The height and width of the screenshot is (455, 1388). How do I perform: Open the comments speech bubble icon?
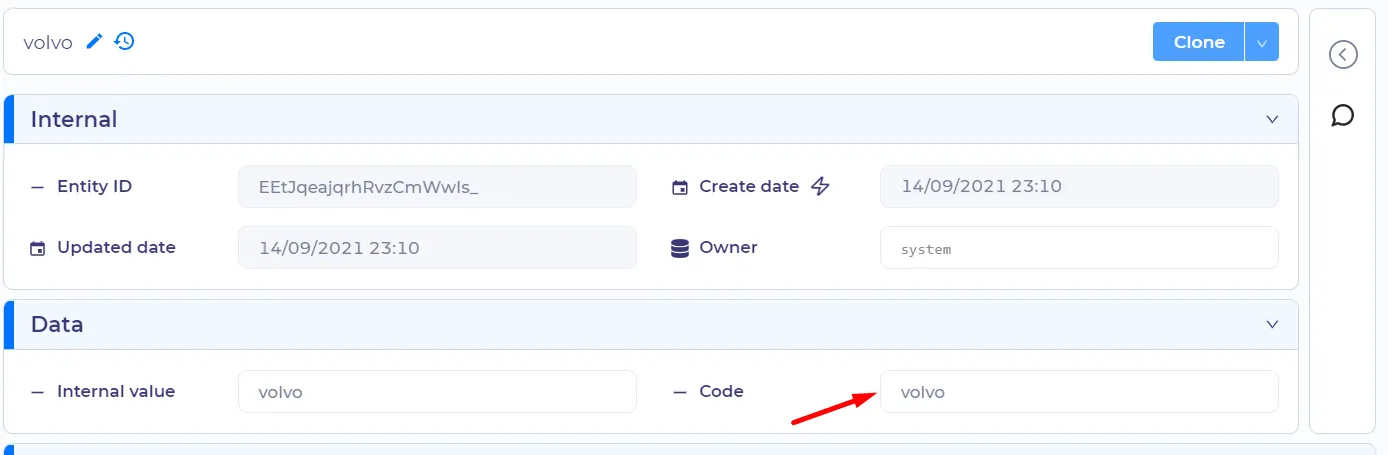[x=1343, y=116]
